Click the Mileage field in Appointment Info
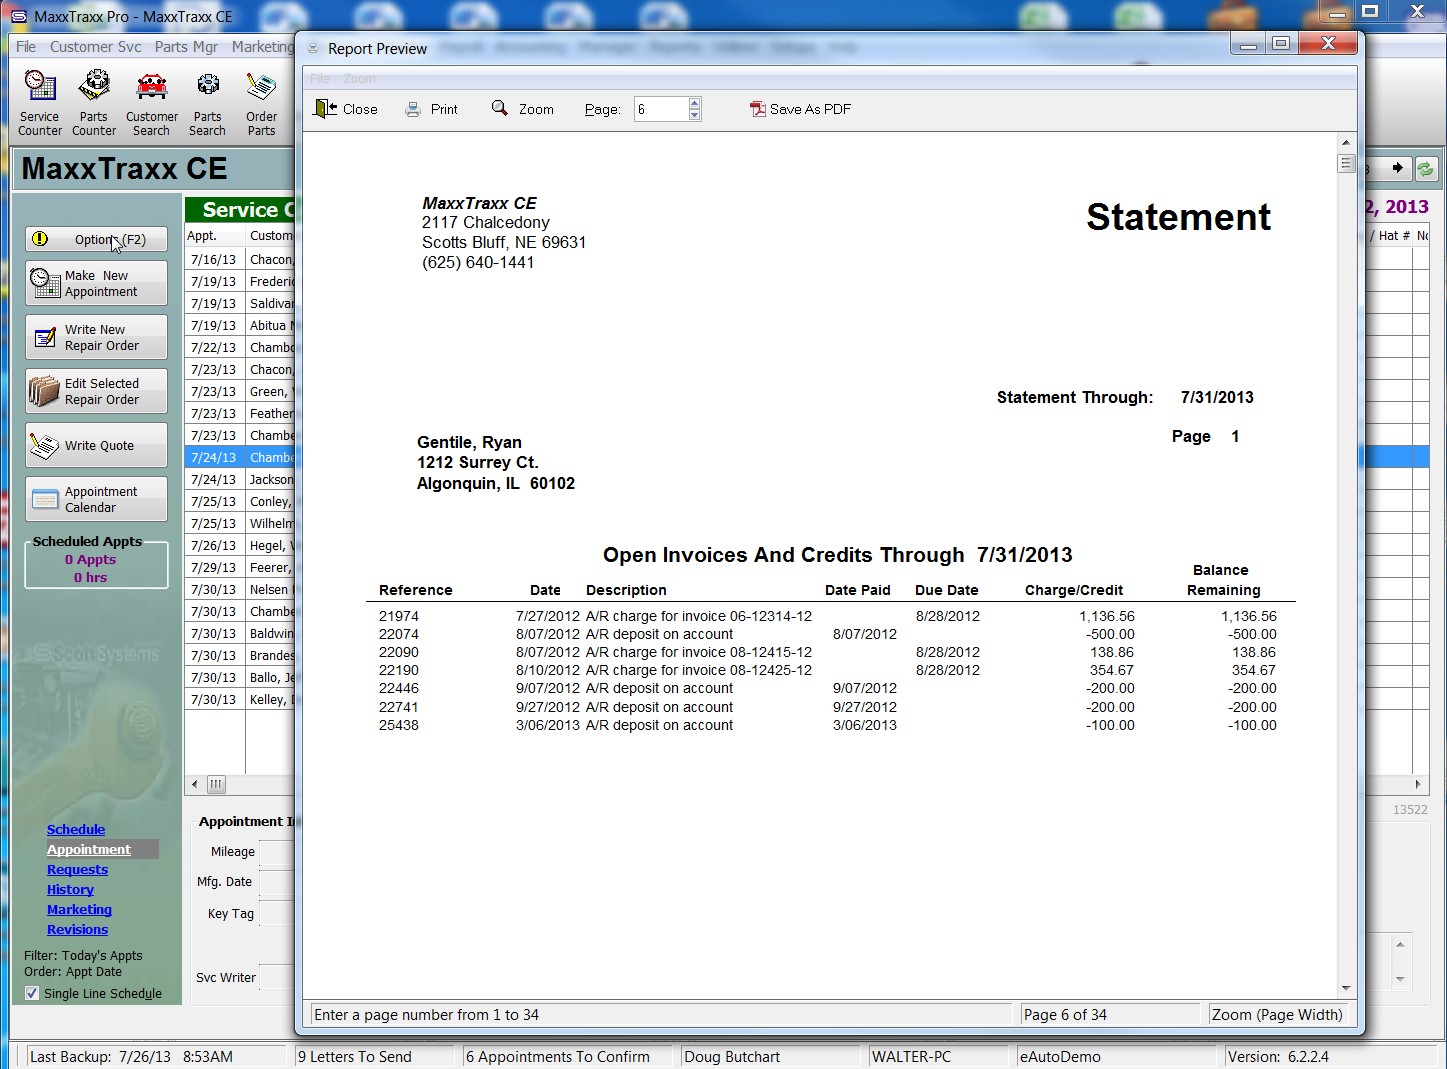1447x1069 pixels. click(277, 852)
